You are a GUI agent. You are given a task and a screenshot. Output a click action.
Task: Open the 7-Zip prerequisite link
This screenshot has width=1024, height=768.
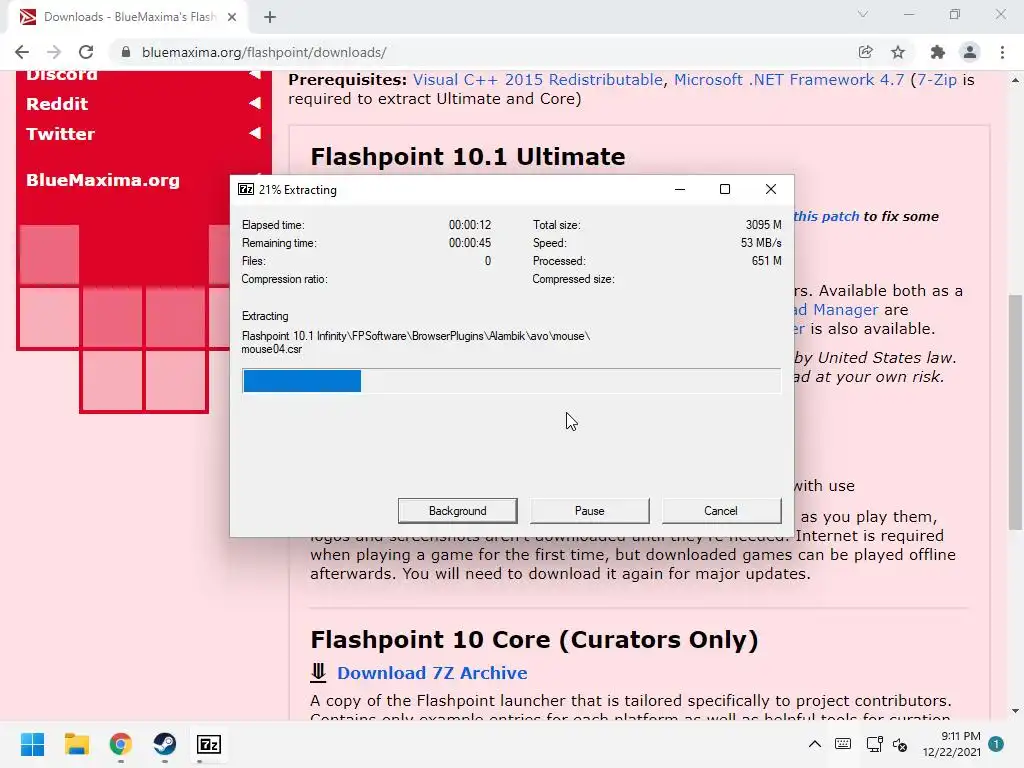[936, 80]
